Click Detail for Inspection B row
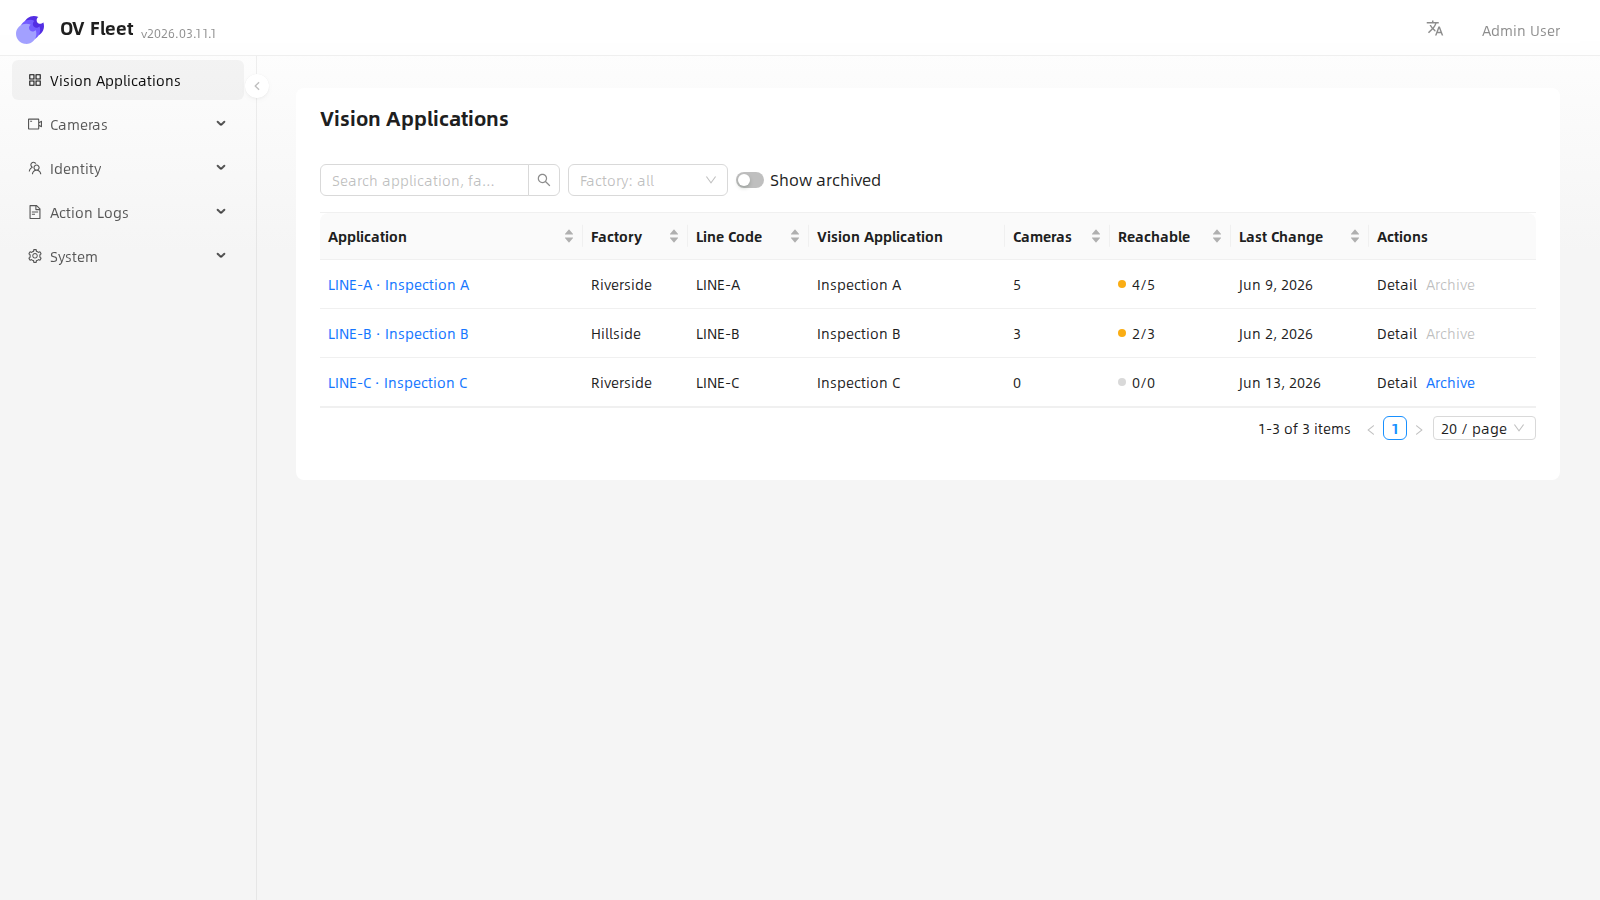The image size is (1600, 900). point(1397,334)
